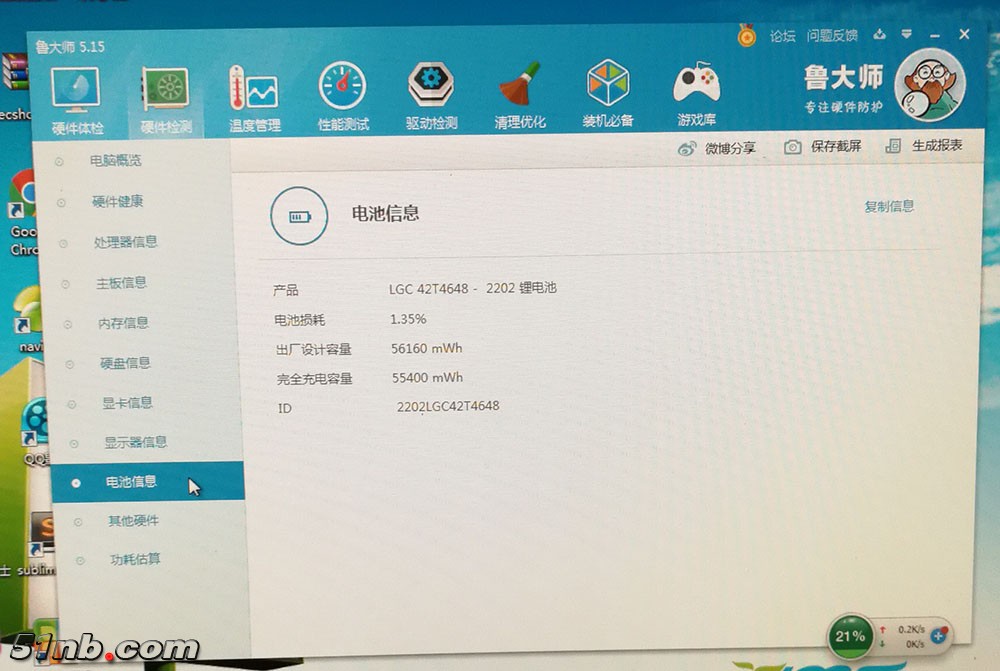The image size is (1000, 671).
Task: Click the battery product text LGC 42T4648
Action: point(473,288)
